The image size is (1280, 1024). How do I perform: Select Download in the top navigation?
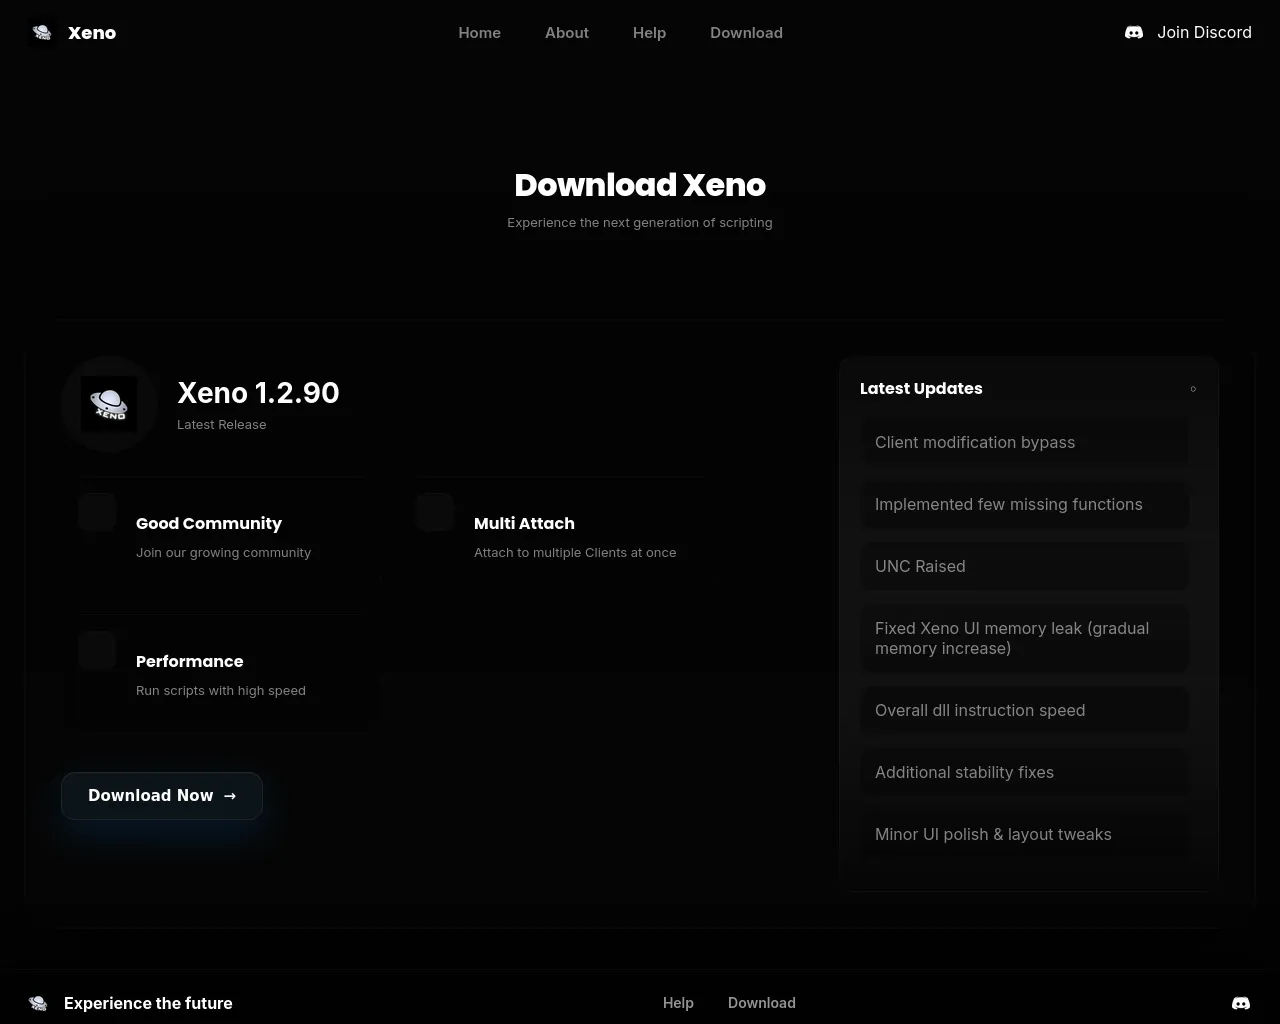tap(746, 33)
